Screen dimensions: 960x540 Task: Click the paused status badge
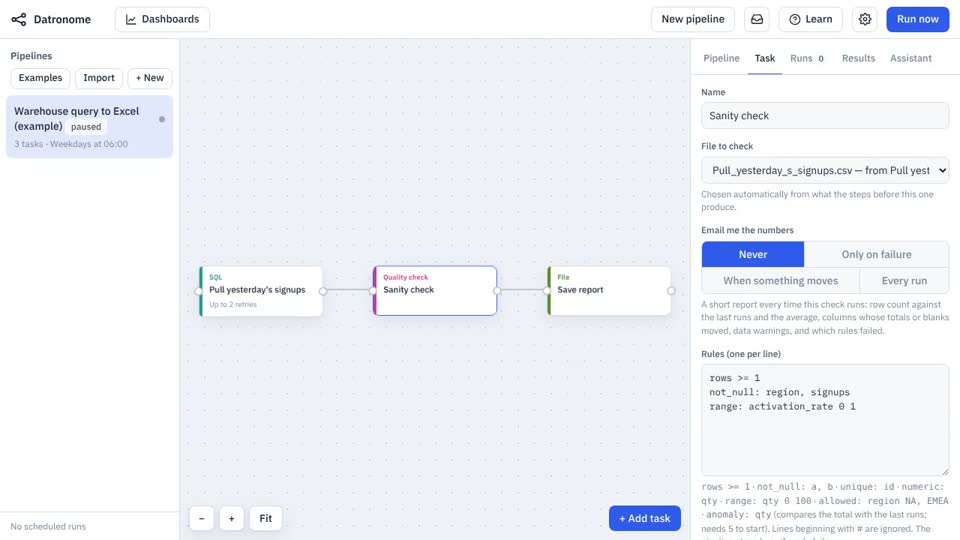click(86, 127)
